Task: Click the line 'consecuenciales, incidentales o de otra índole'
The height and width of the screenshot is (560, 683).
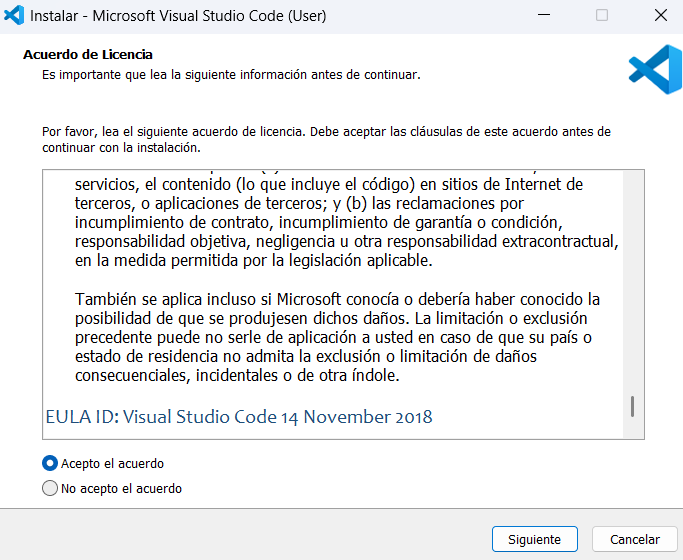Action: [x=237, y=376]
